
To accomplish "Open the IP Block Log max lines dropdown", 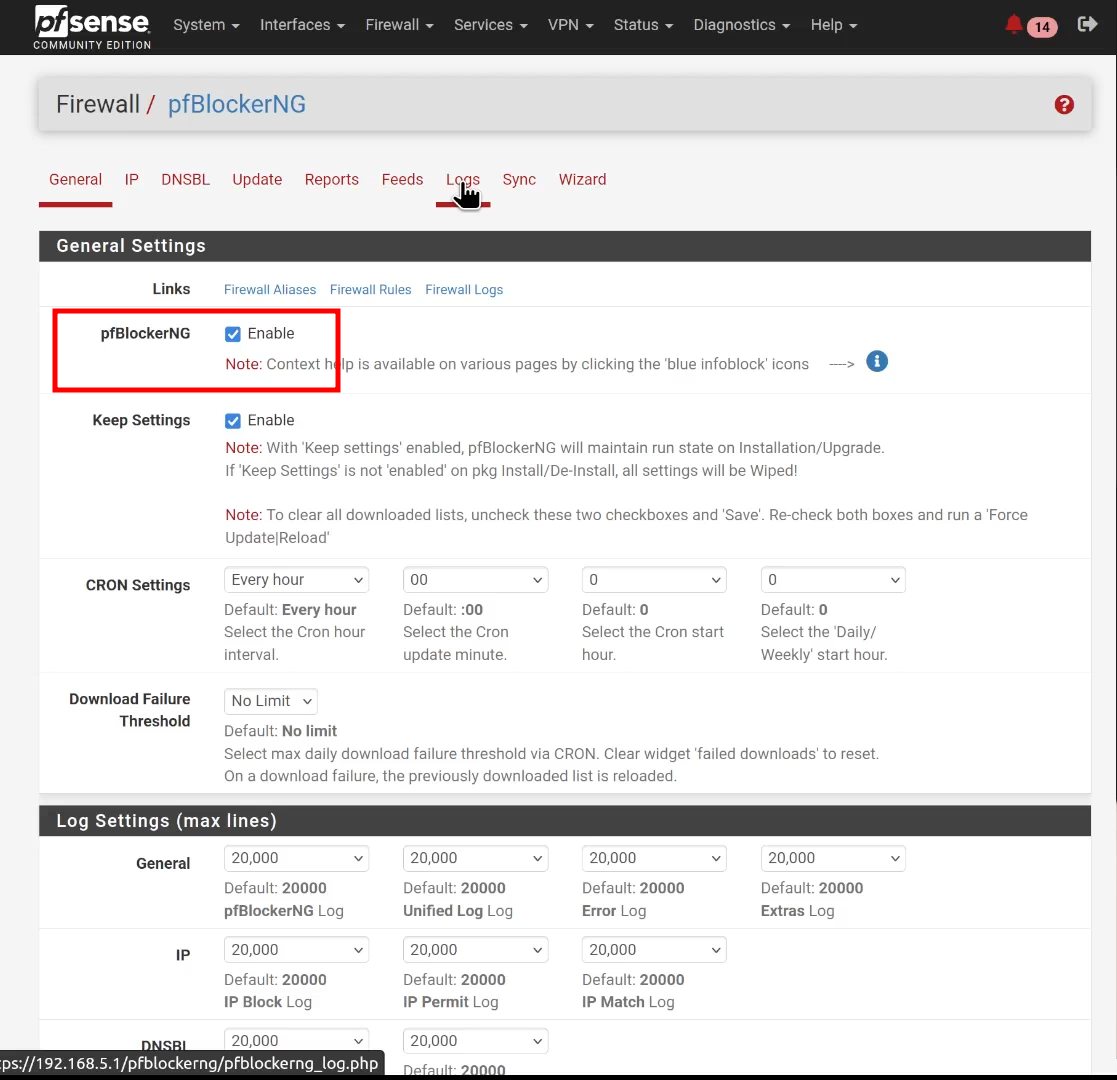I will coord(296,950).
